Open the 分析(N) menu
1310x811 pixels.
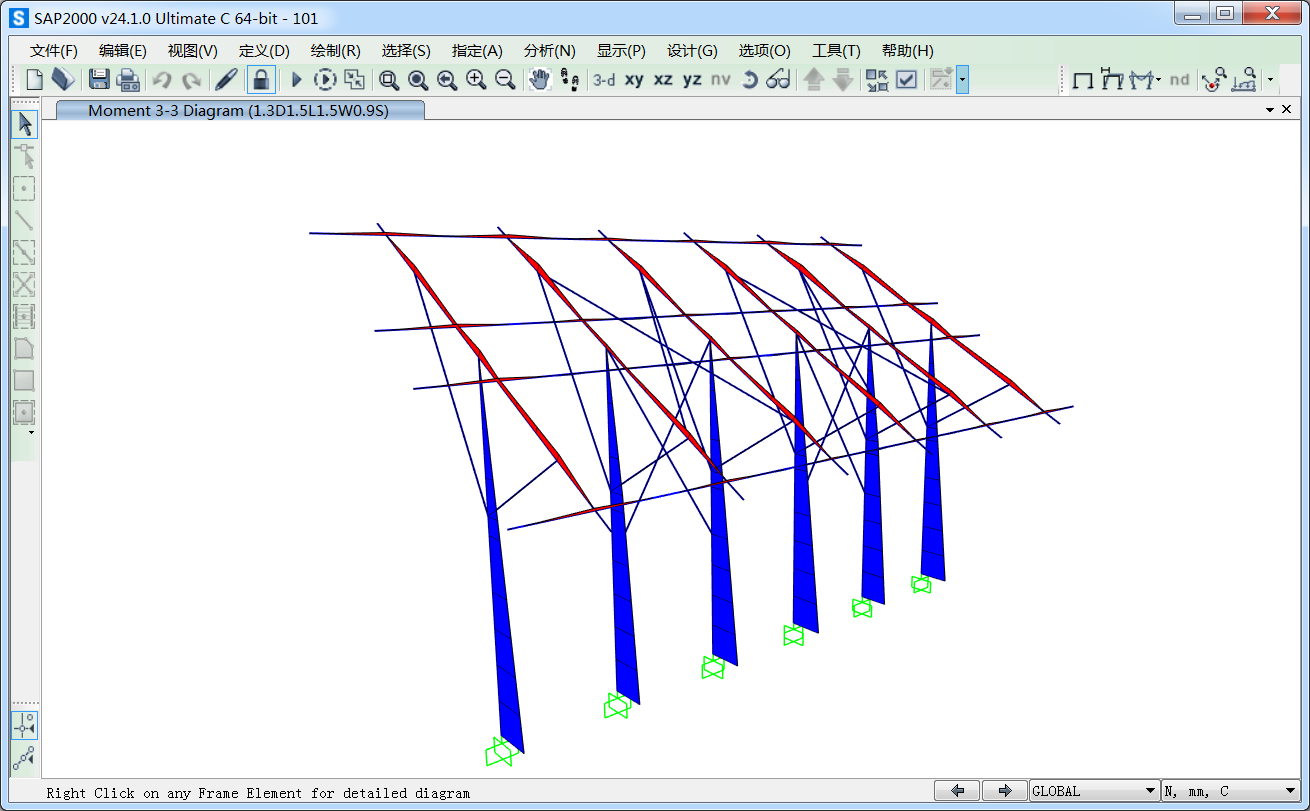point(549,51)
